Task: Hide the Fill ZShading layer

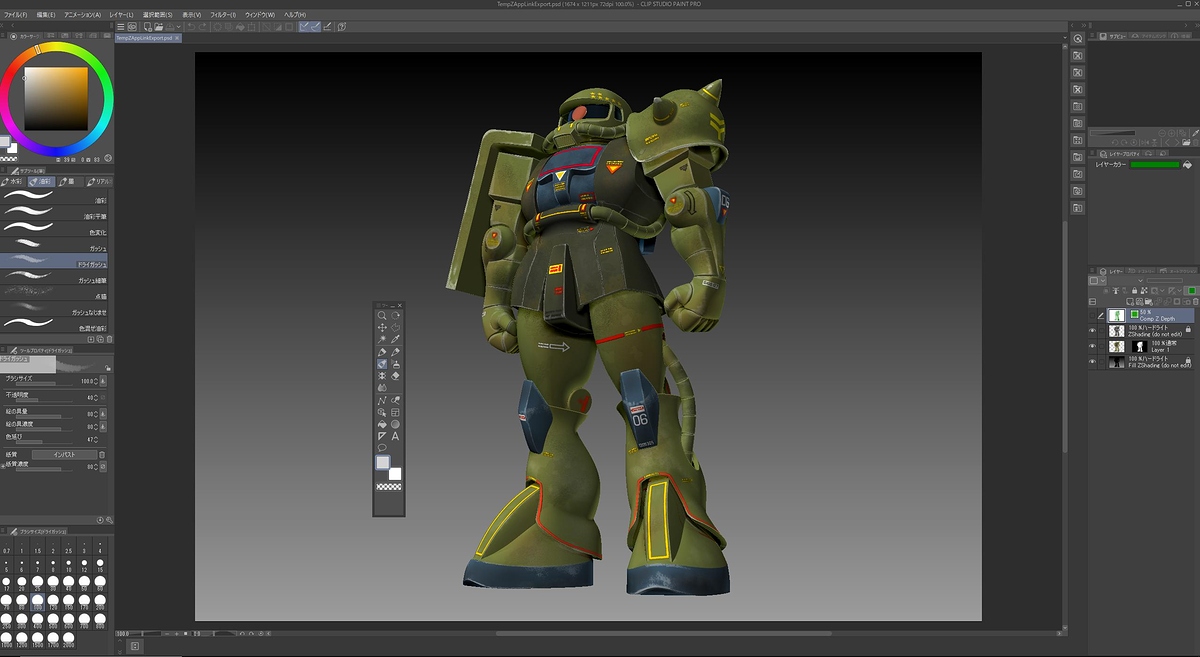Action: tap(1092, 361)
